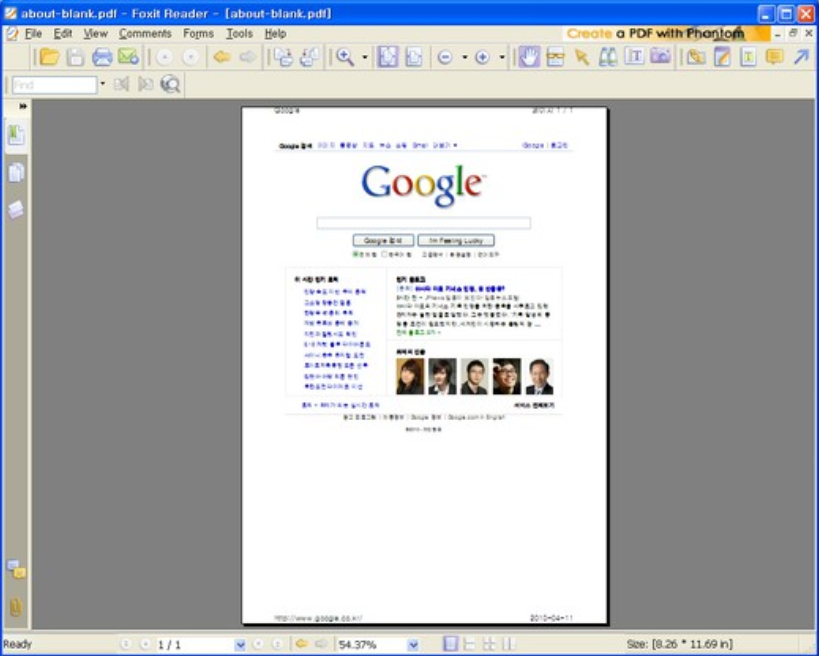This screenshot has width=819, height=656.
Task: Open the page number dropdown showing 1 / 1
Action: (240, 645)
